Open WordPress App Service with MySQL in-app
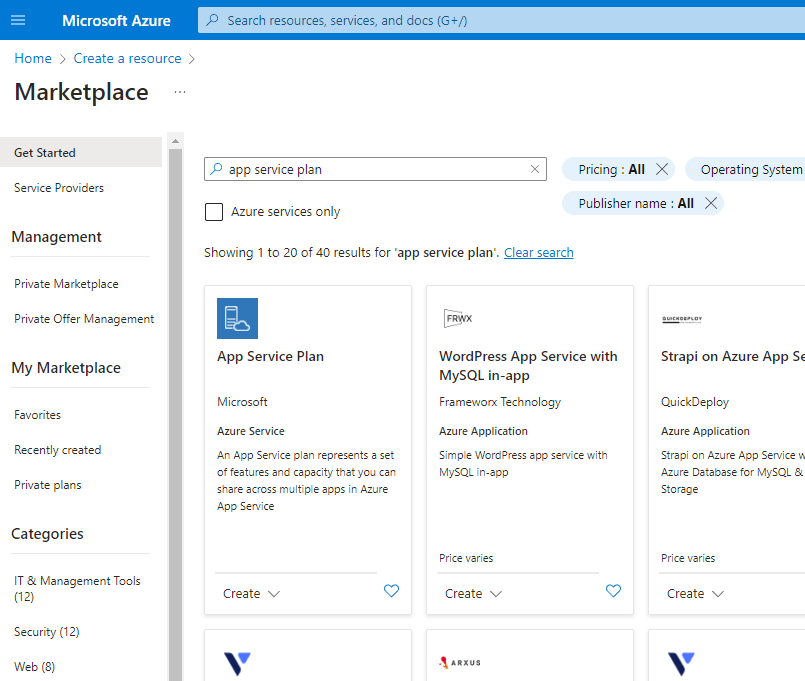Image resolution: width=805 pixels, height=681 pixels. [x=528, y=366]
